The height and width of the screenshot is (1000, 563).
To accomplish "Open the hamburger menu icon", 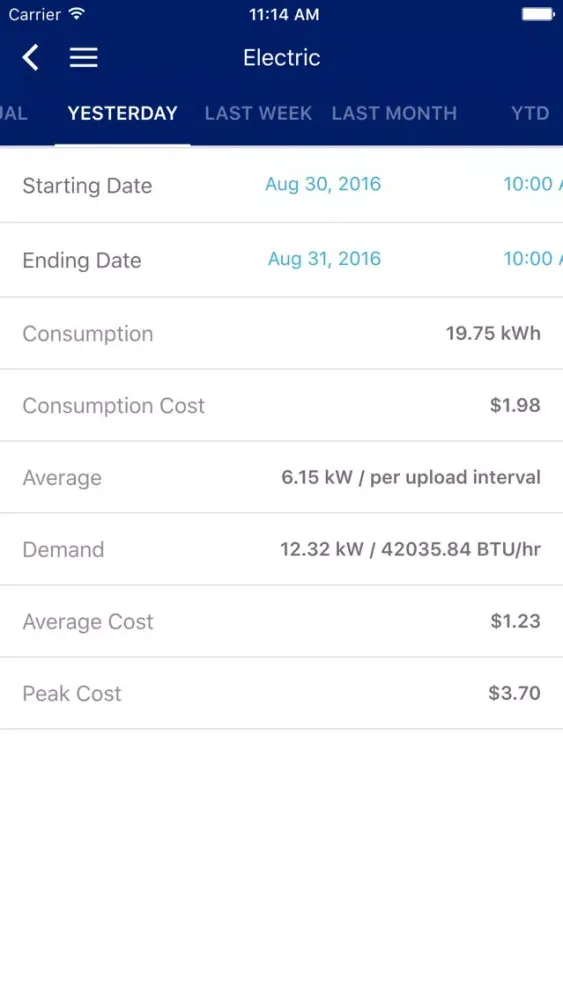I will [84, 57].
